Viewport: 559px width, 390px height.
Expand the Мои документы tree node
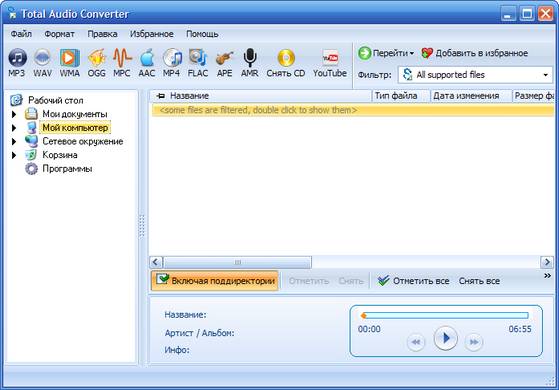click(14, 114)
